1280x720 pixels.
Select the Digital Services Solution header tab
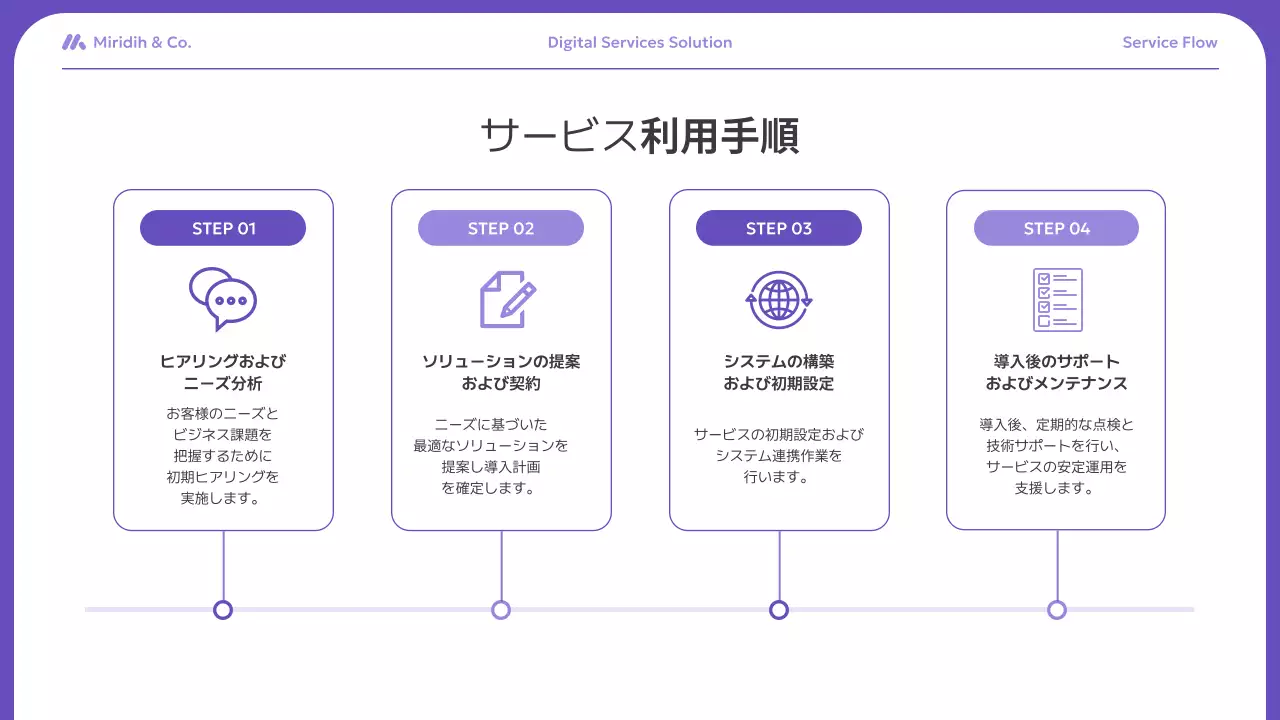point(639,41)
